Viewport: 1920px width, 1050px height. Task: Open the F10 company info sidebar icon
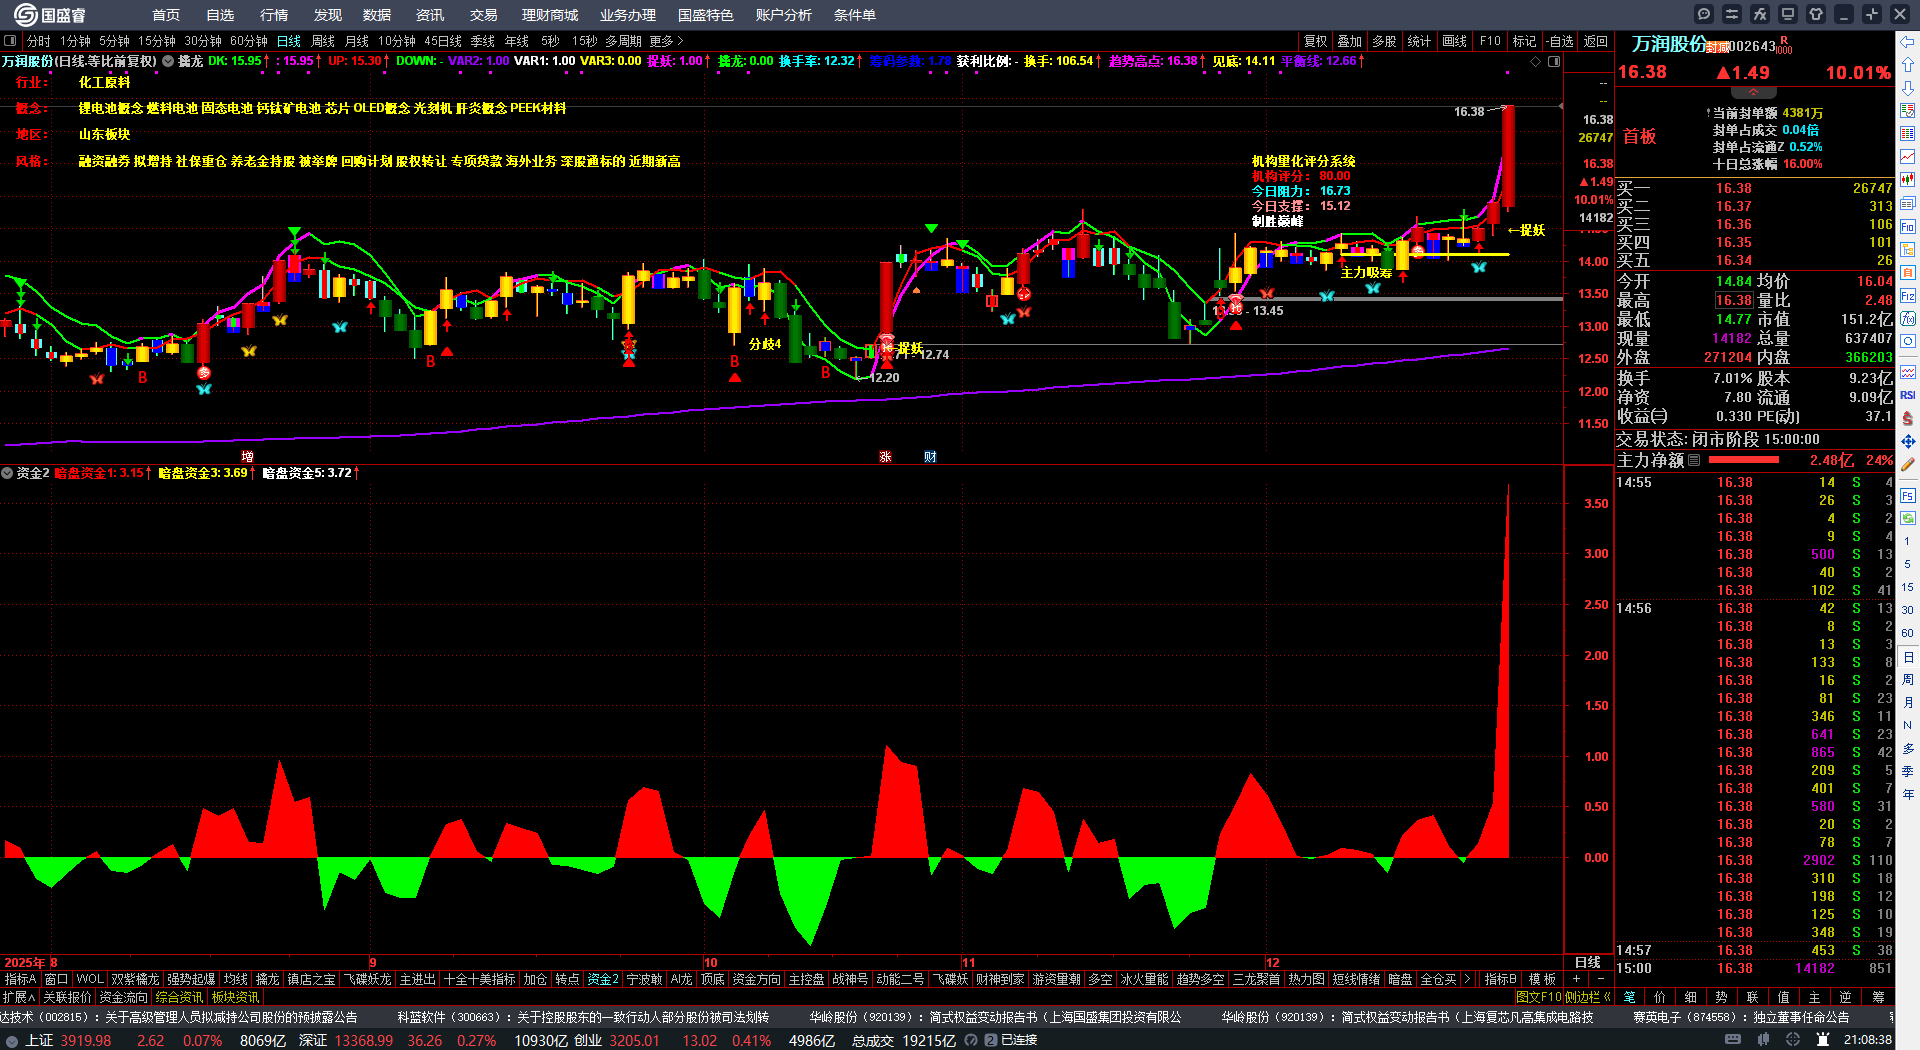pyautogui.click(x=1908, y=227)
